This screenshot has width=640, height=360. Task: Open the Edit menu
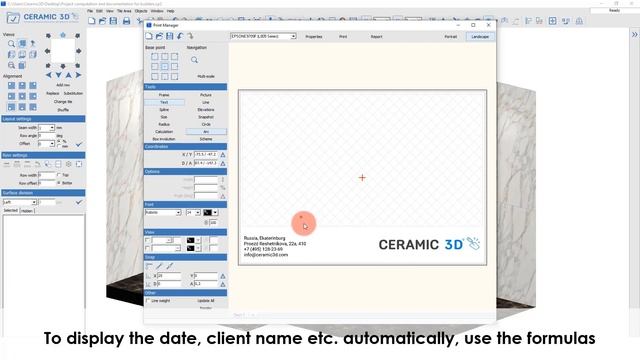(x=99, y=11)
